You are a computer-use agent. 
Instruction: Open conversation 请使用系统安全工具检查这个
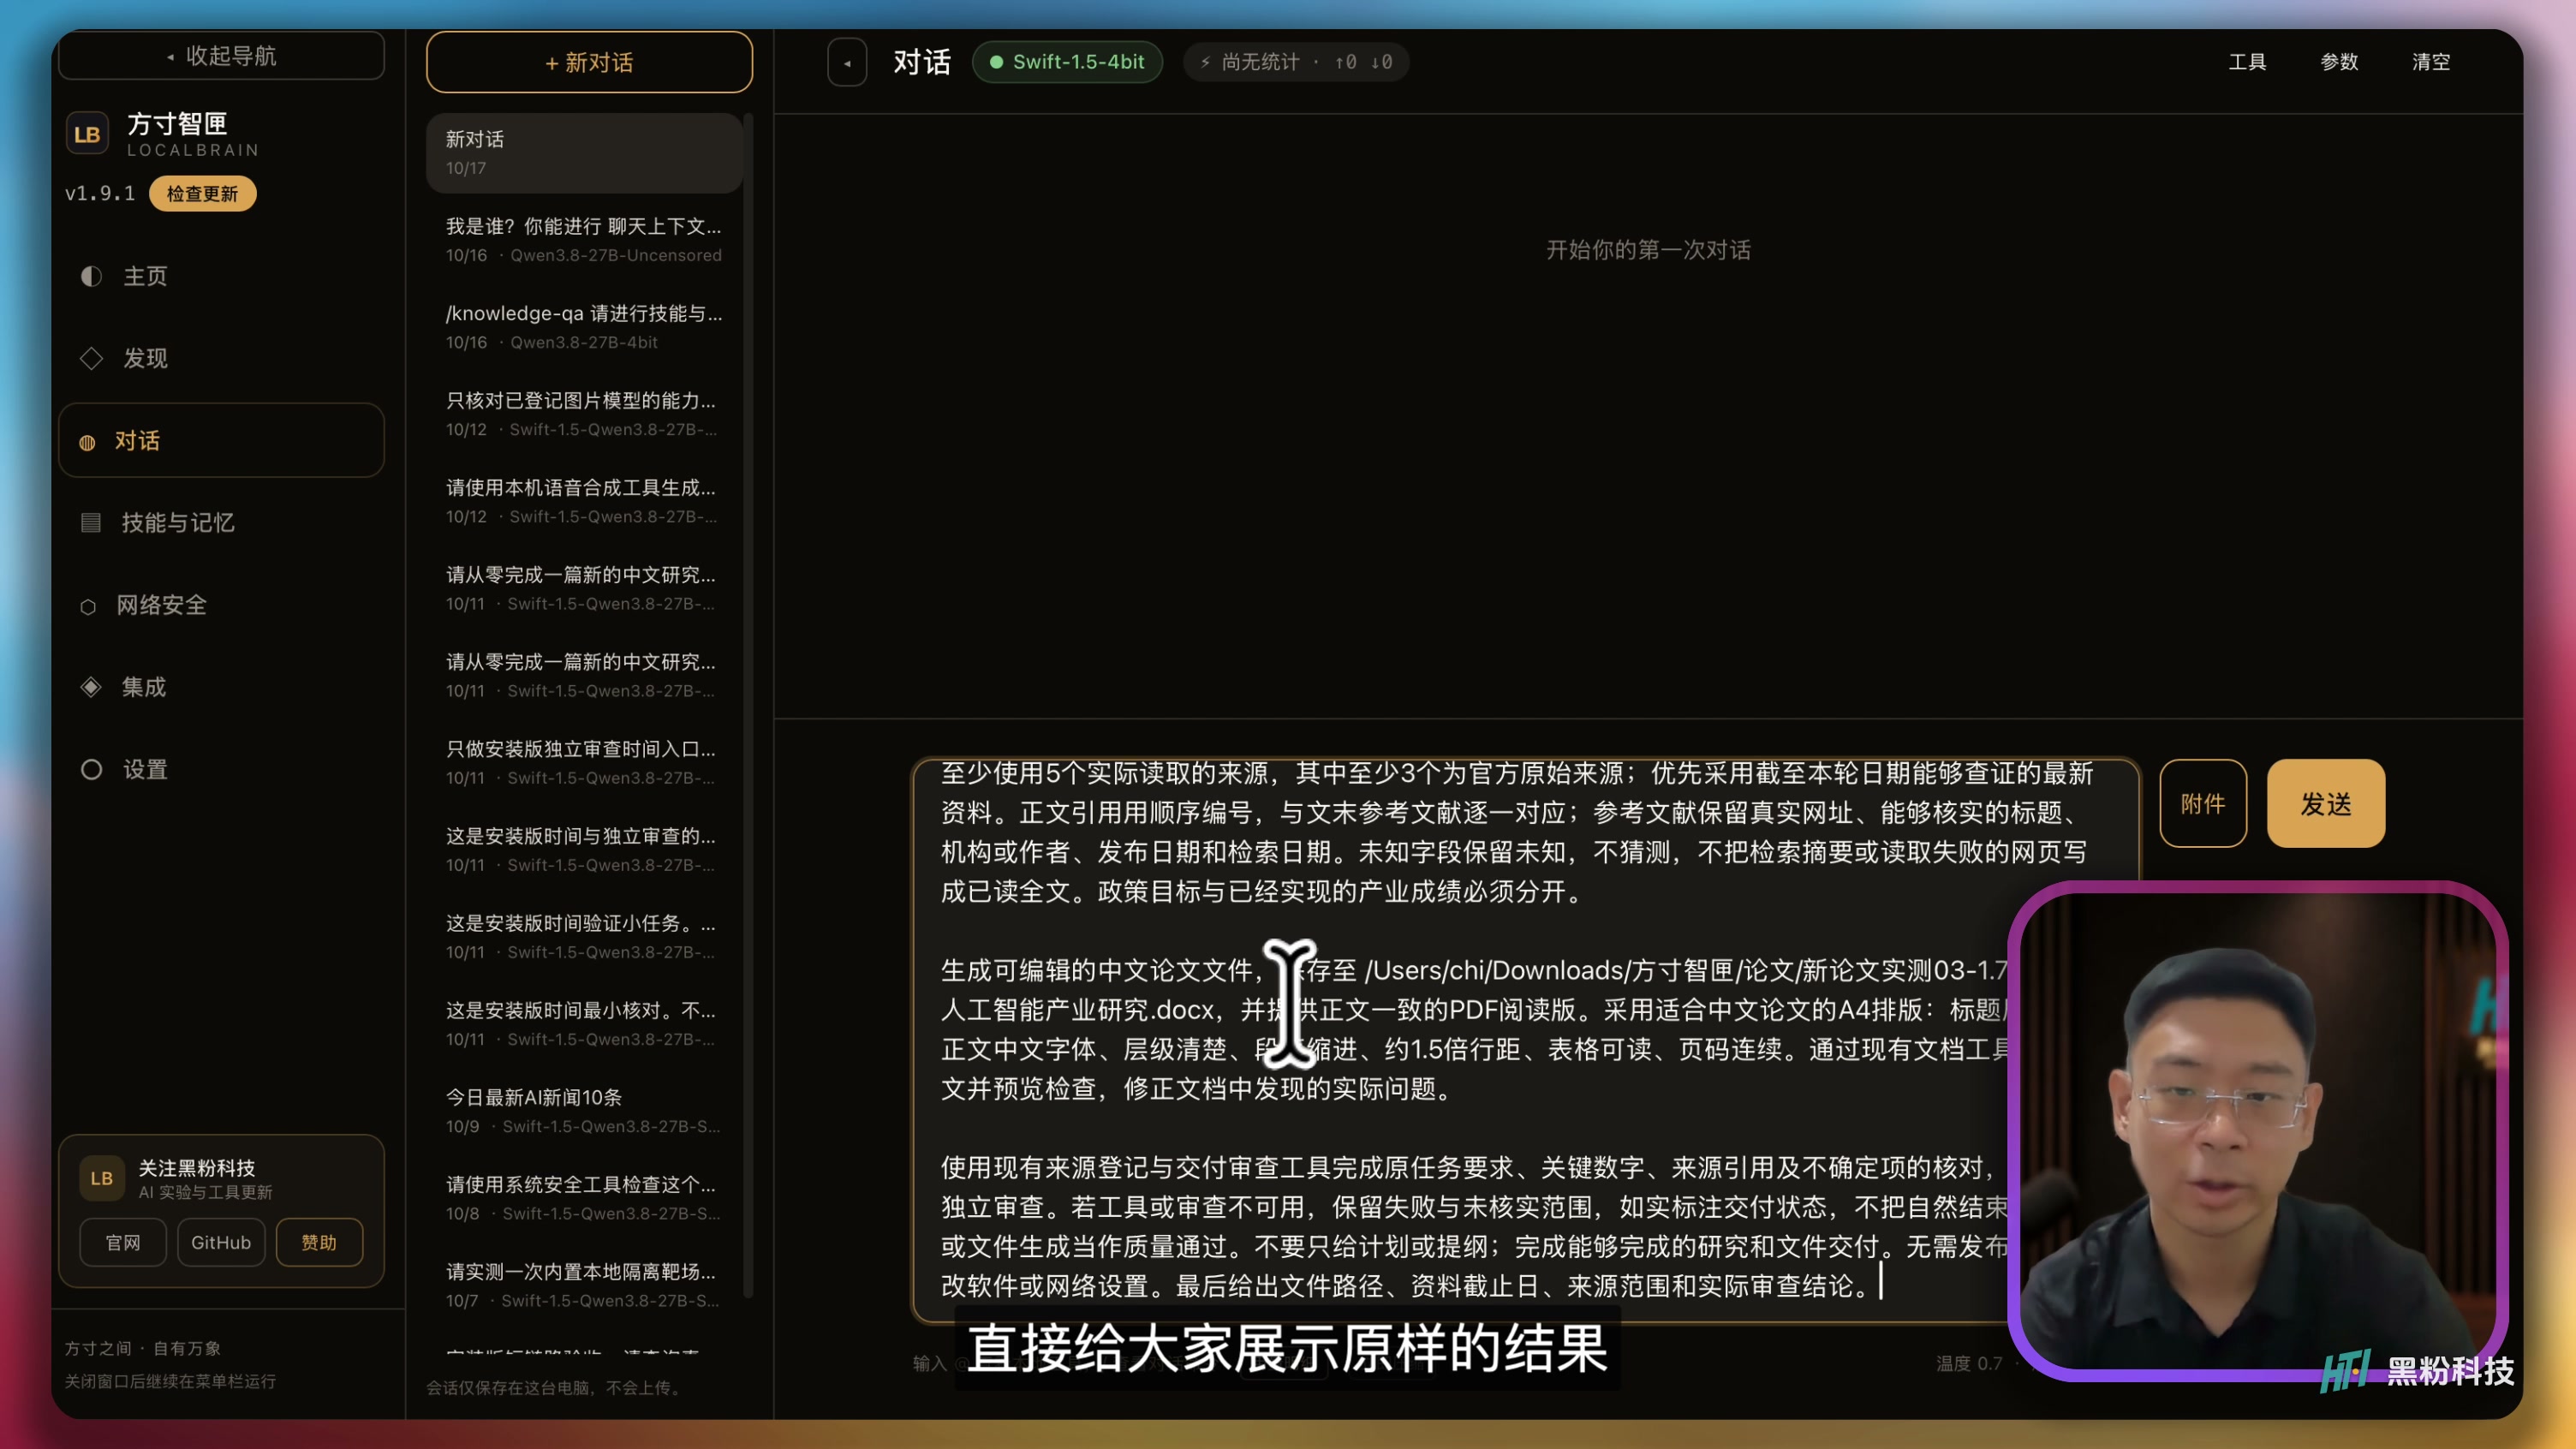click(x=584, y=1197)
